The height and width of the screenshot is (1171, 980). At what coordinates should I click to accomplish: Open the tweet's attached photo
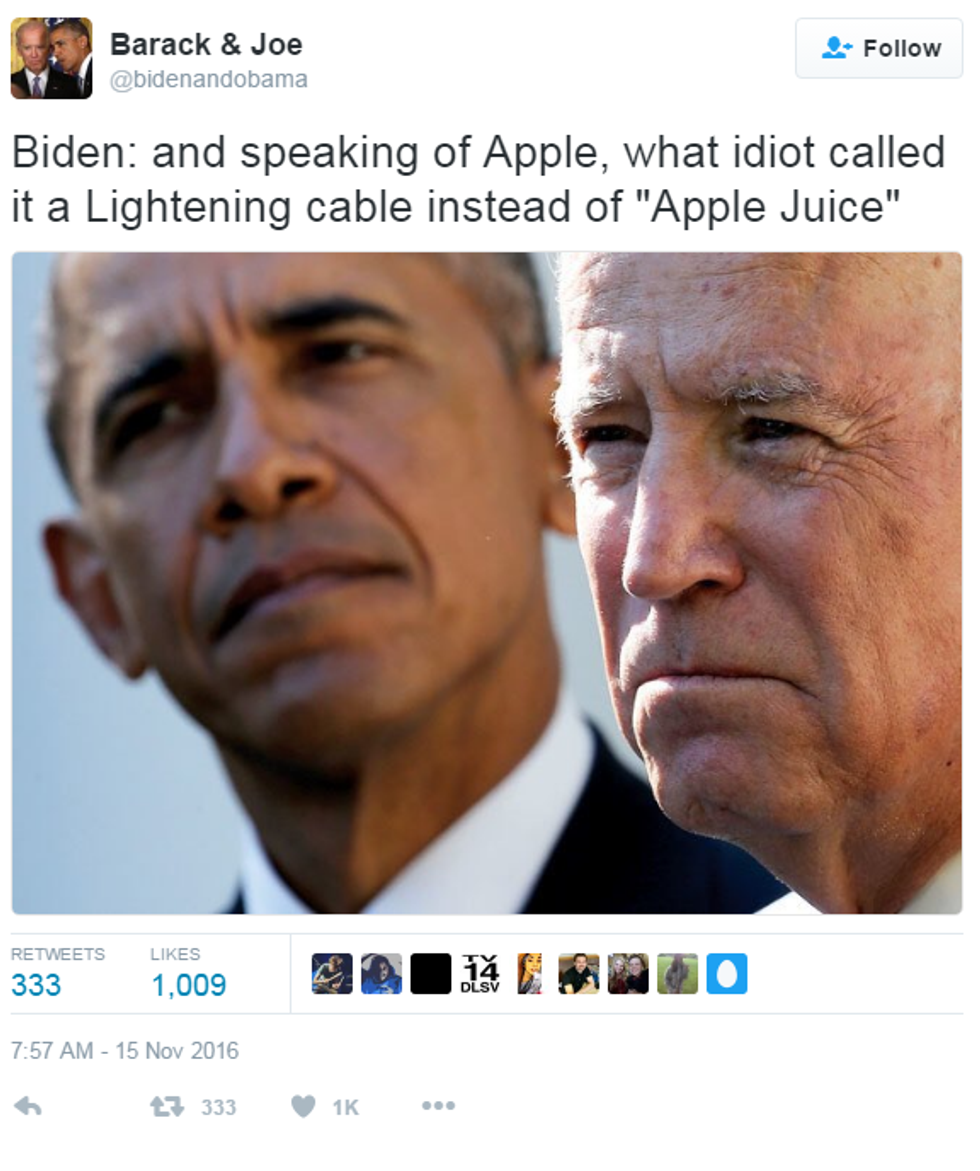[487, 583]
